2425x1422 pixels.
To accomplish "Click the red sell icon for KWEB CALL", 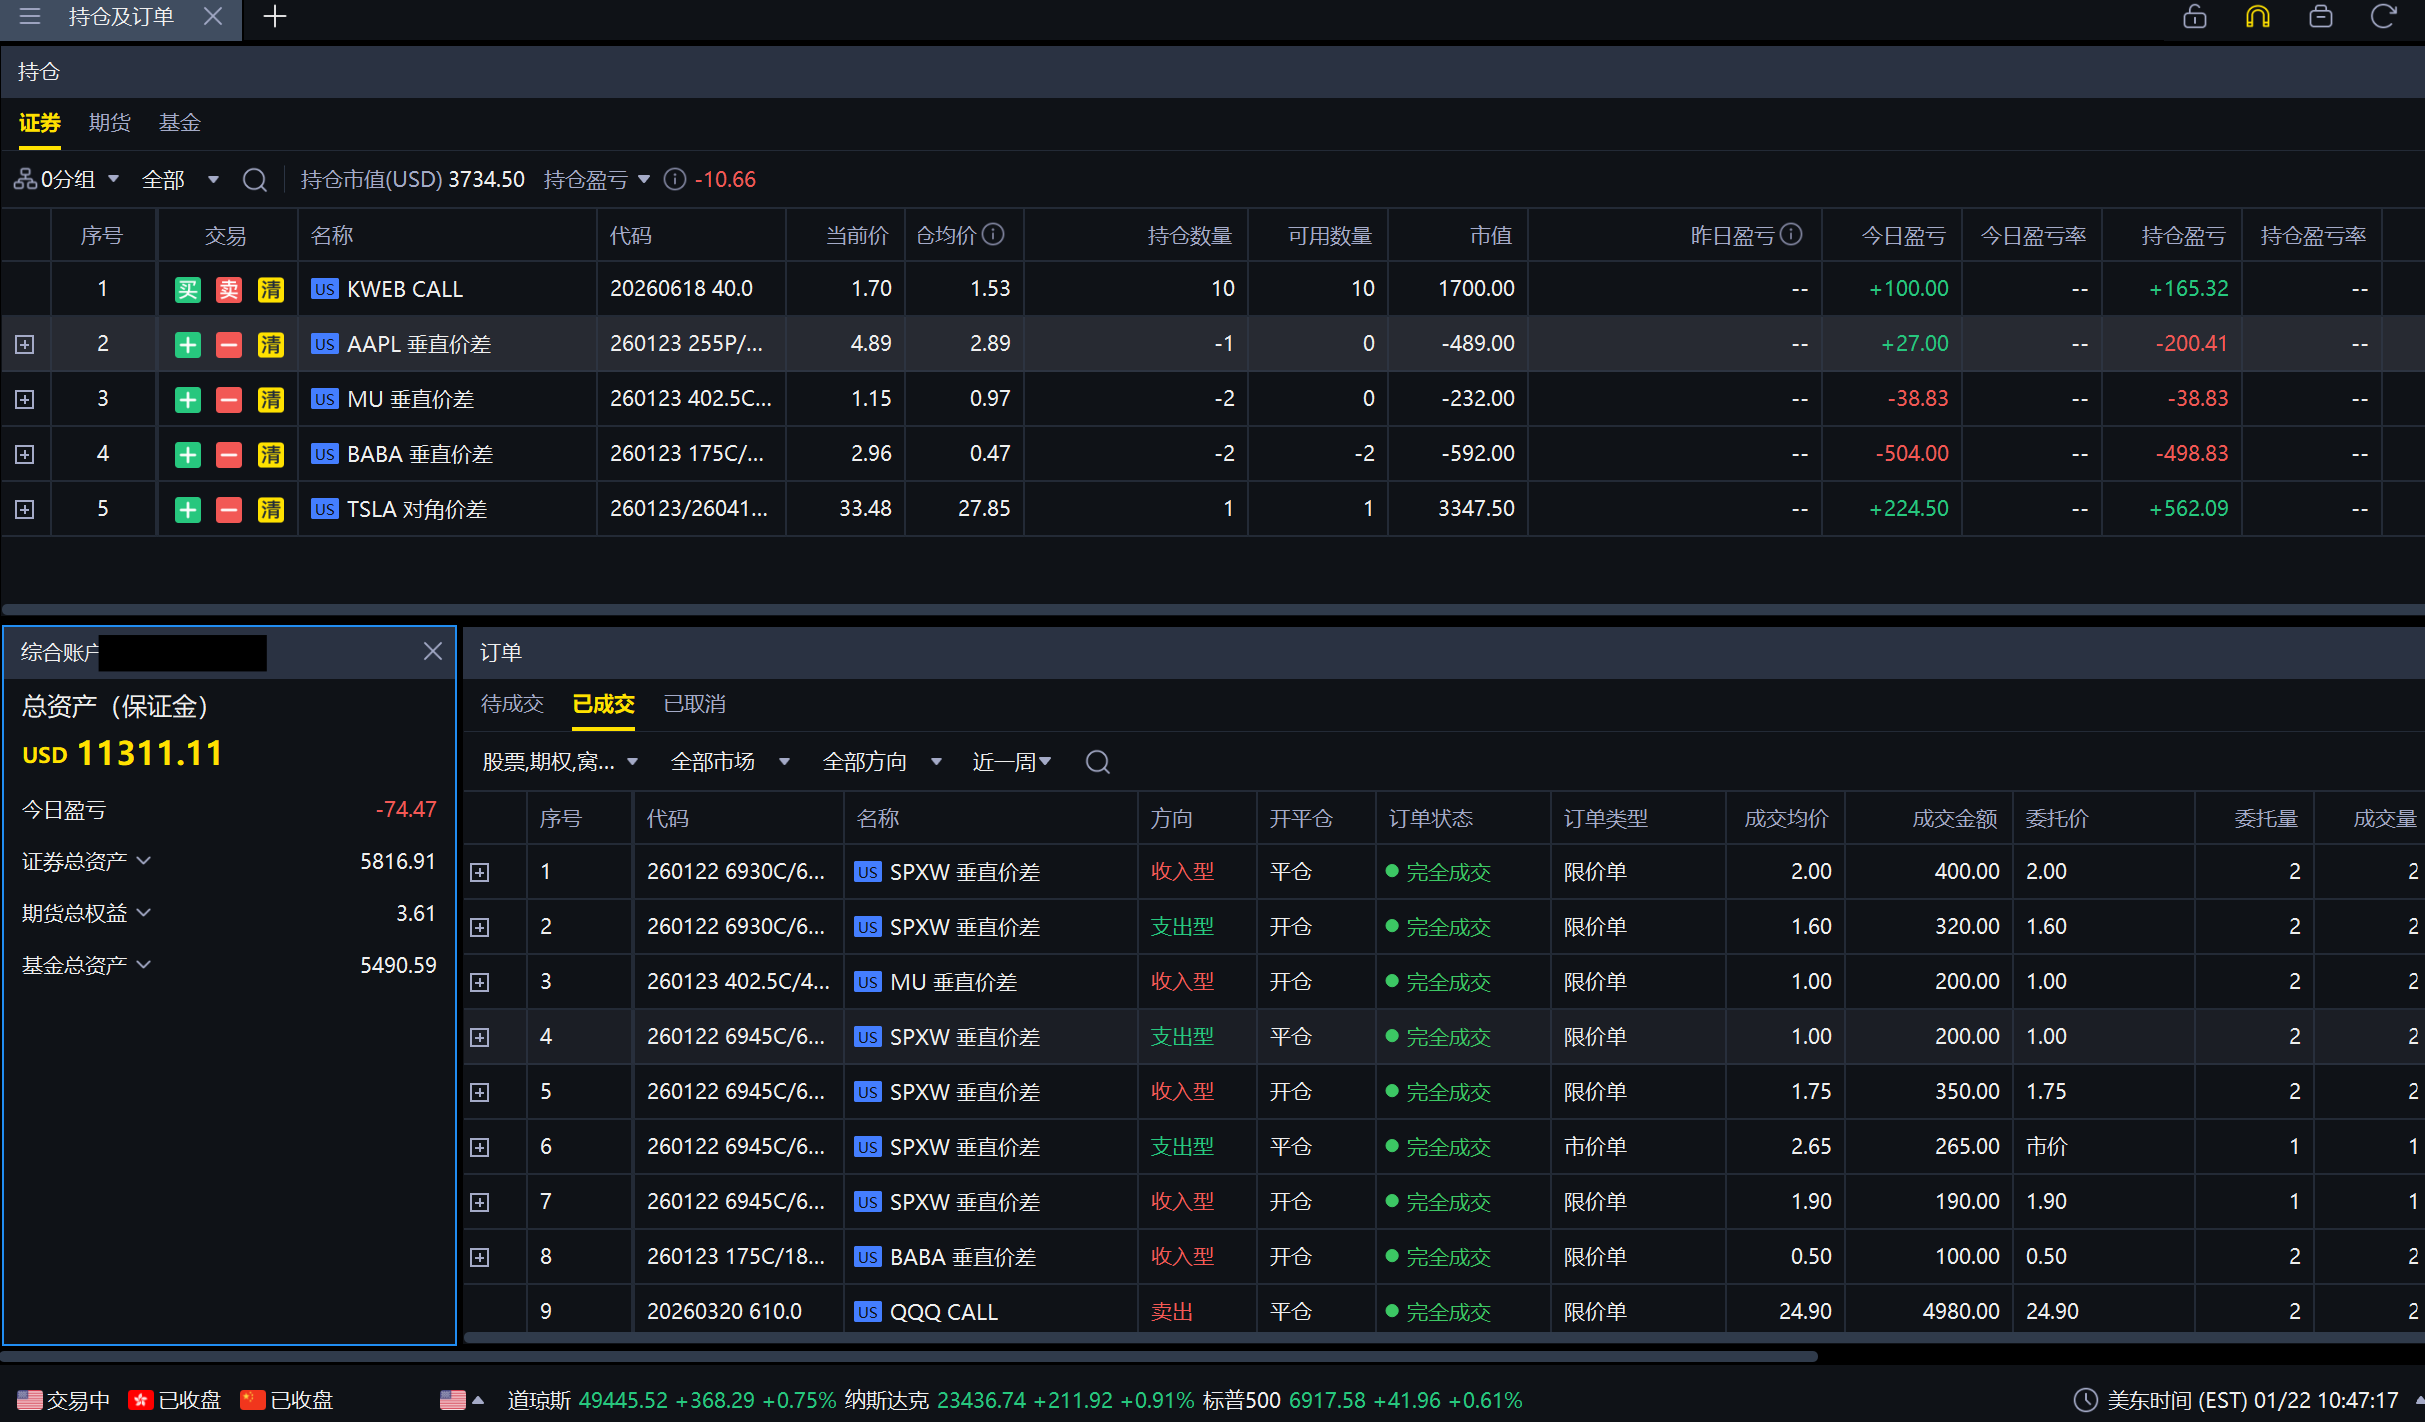I will tap(229, 290).
